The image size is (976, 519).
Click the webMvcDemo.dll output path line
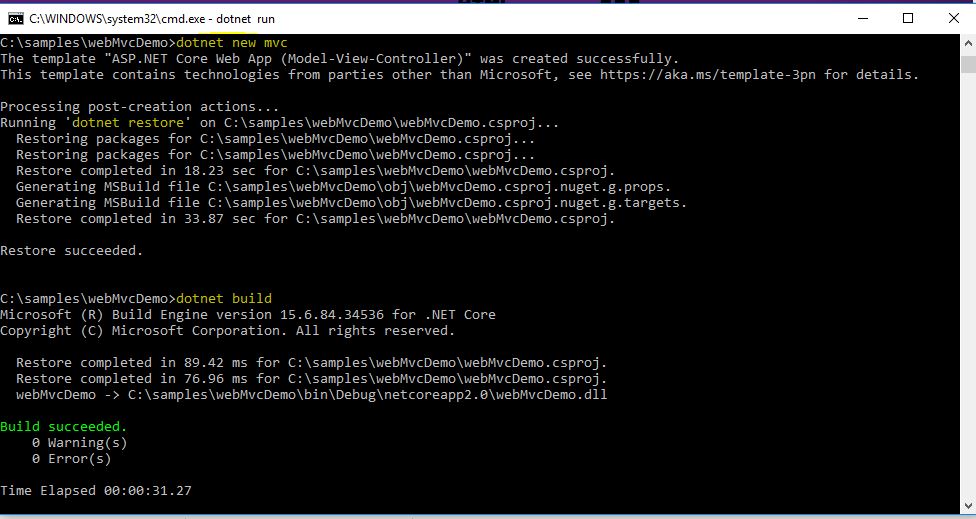(x=311, y=395)
